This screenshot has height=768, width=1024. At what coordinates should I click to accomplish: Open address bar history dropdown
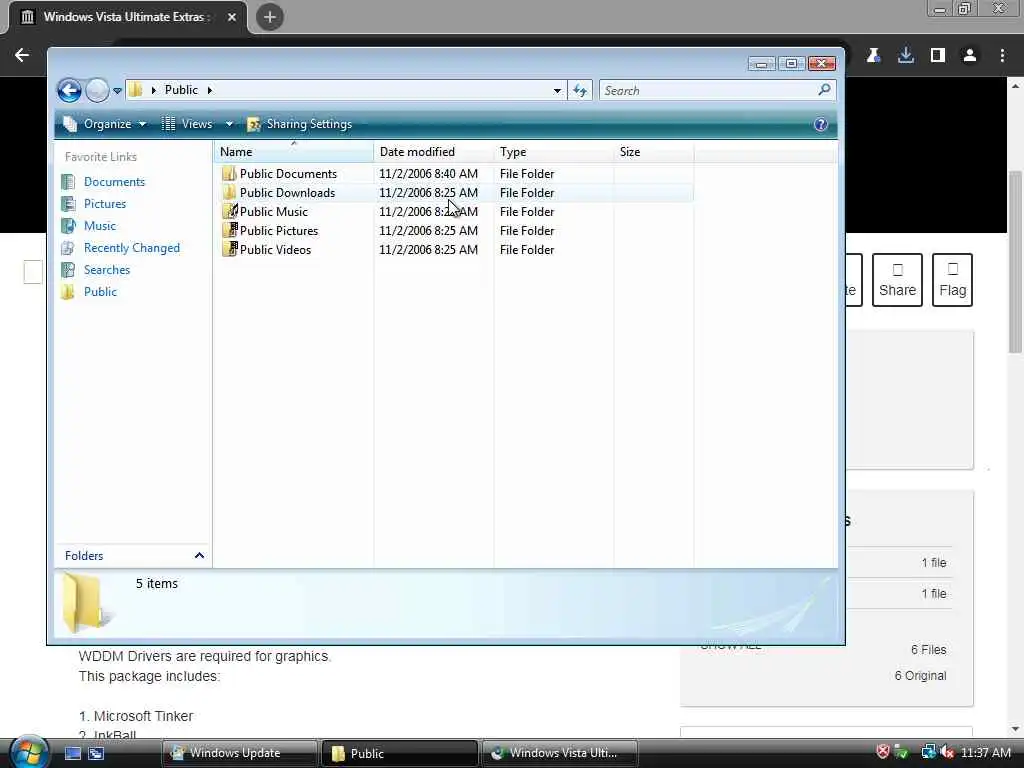[557, 91]
